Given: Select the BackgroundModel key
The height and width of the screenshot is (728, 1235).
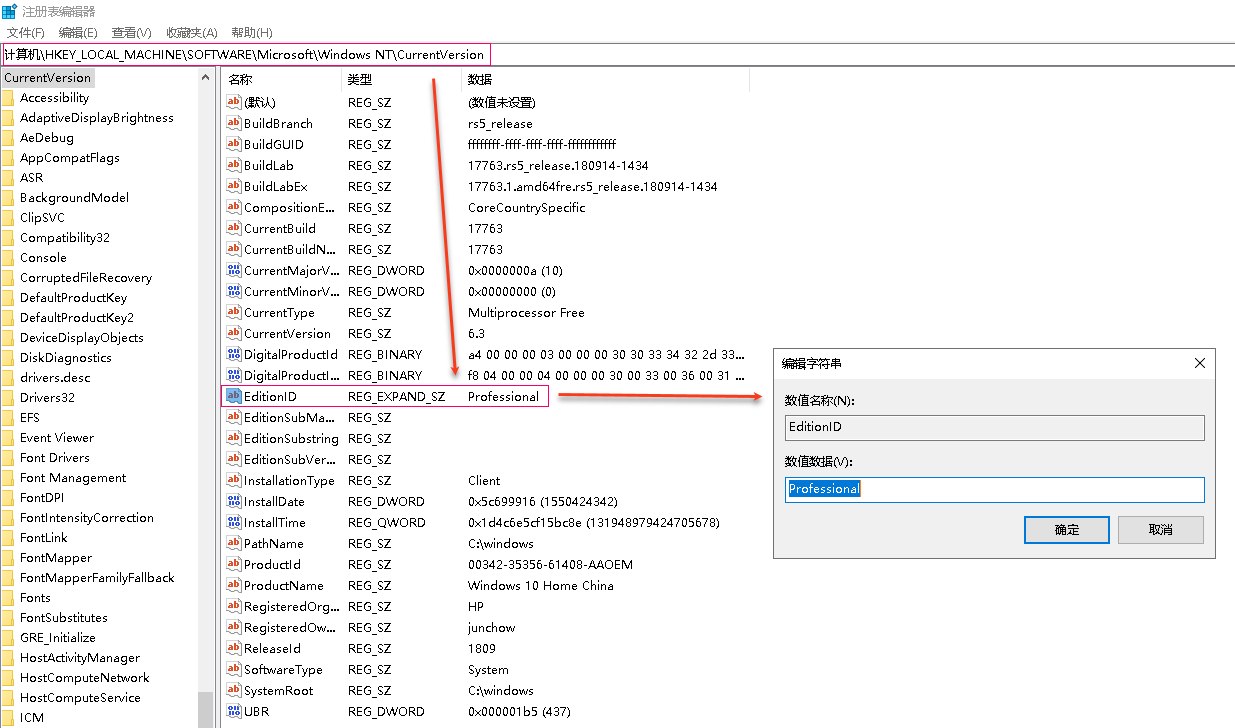Looking at the screenshot, I should 74,198.
